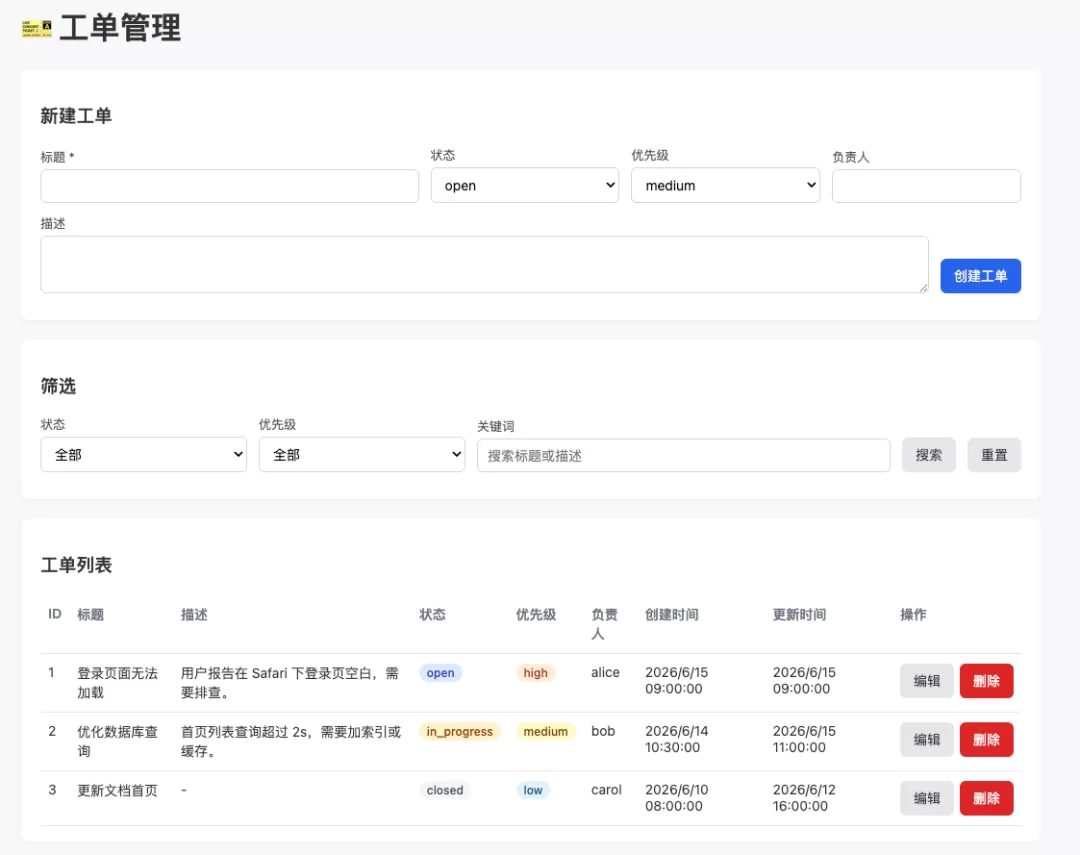Viewport: 1080px width, 855px height.
Task: Click the 操作 column header
Action: [x=913, y=615]
